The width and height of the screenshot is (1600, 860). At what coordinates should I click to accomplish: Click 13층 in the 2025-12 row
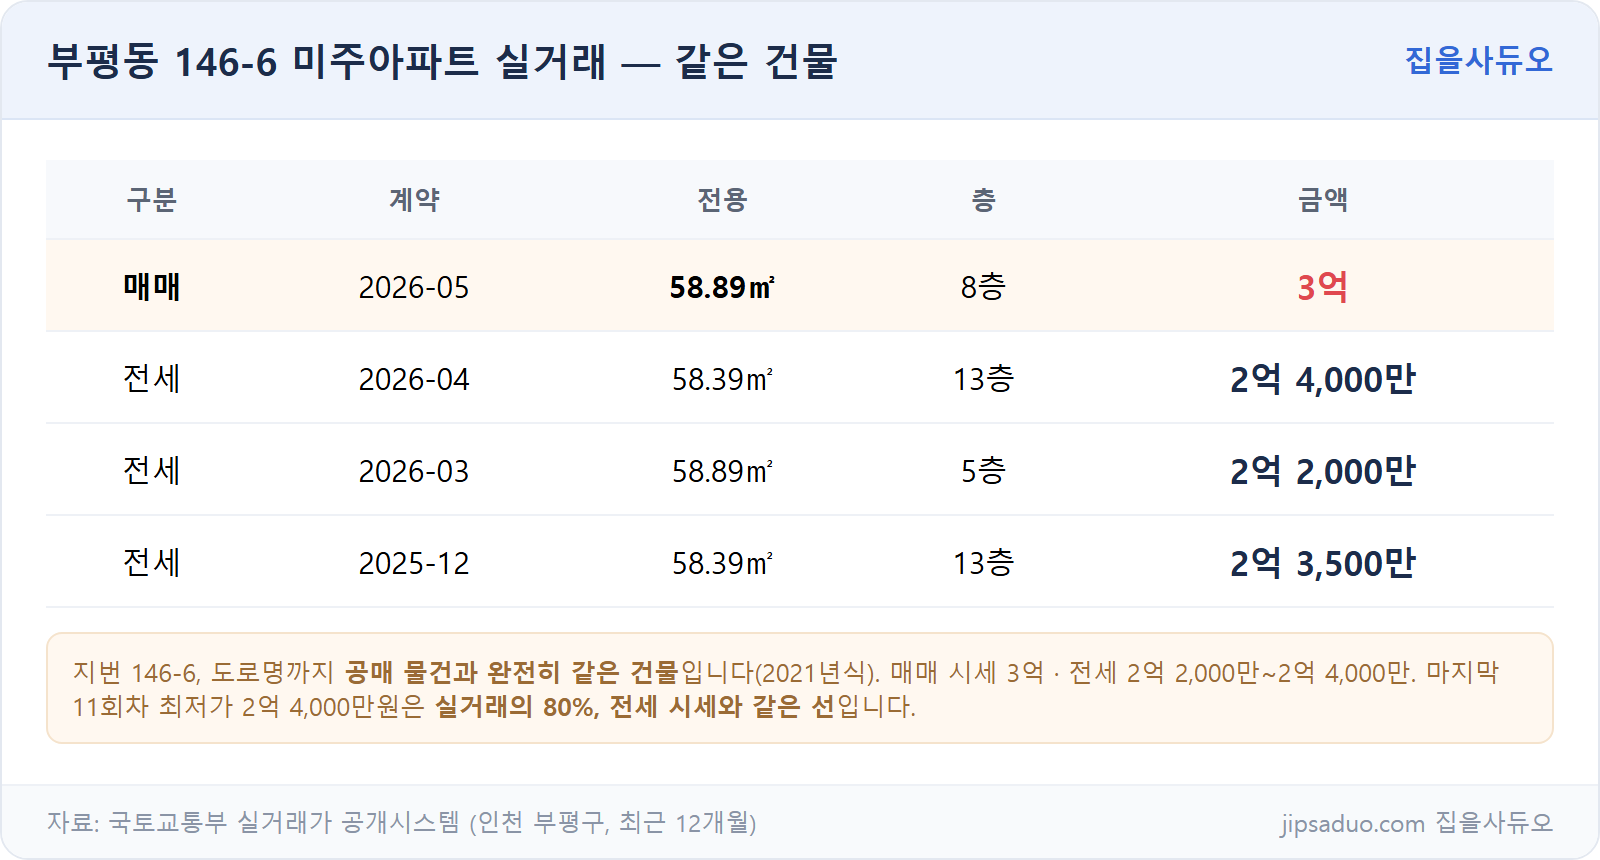(983, 563)
